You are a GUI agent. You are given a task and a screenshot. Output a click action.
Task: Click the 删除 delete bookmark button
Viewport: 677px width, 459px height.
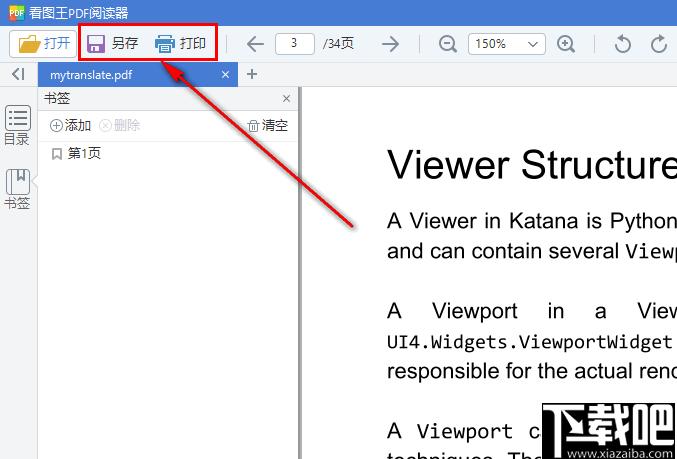tap(120, 126)
